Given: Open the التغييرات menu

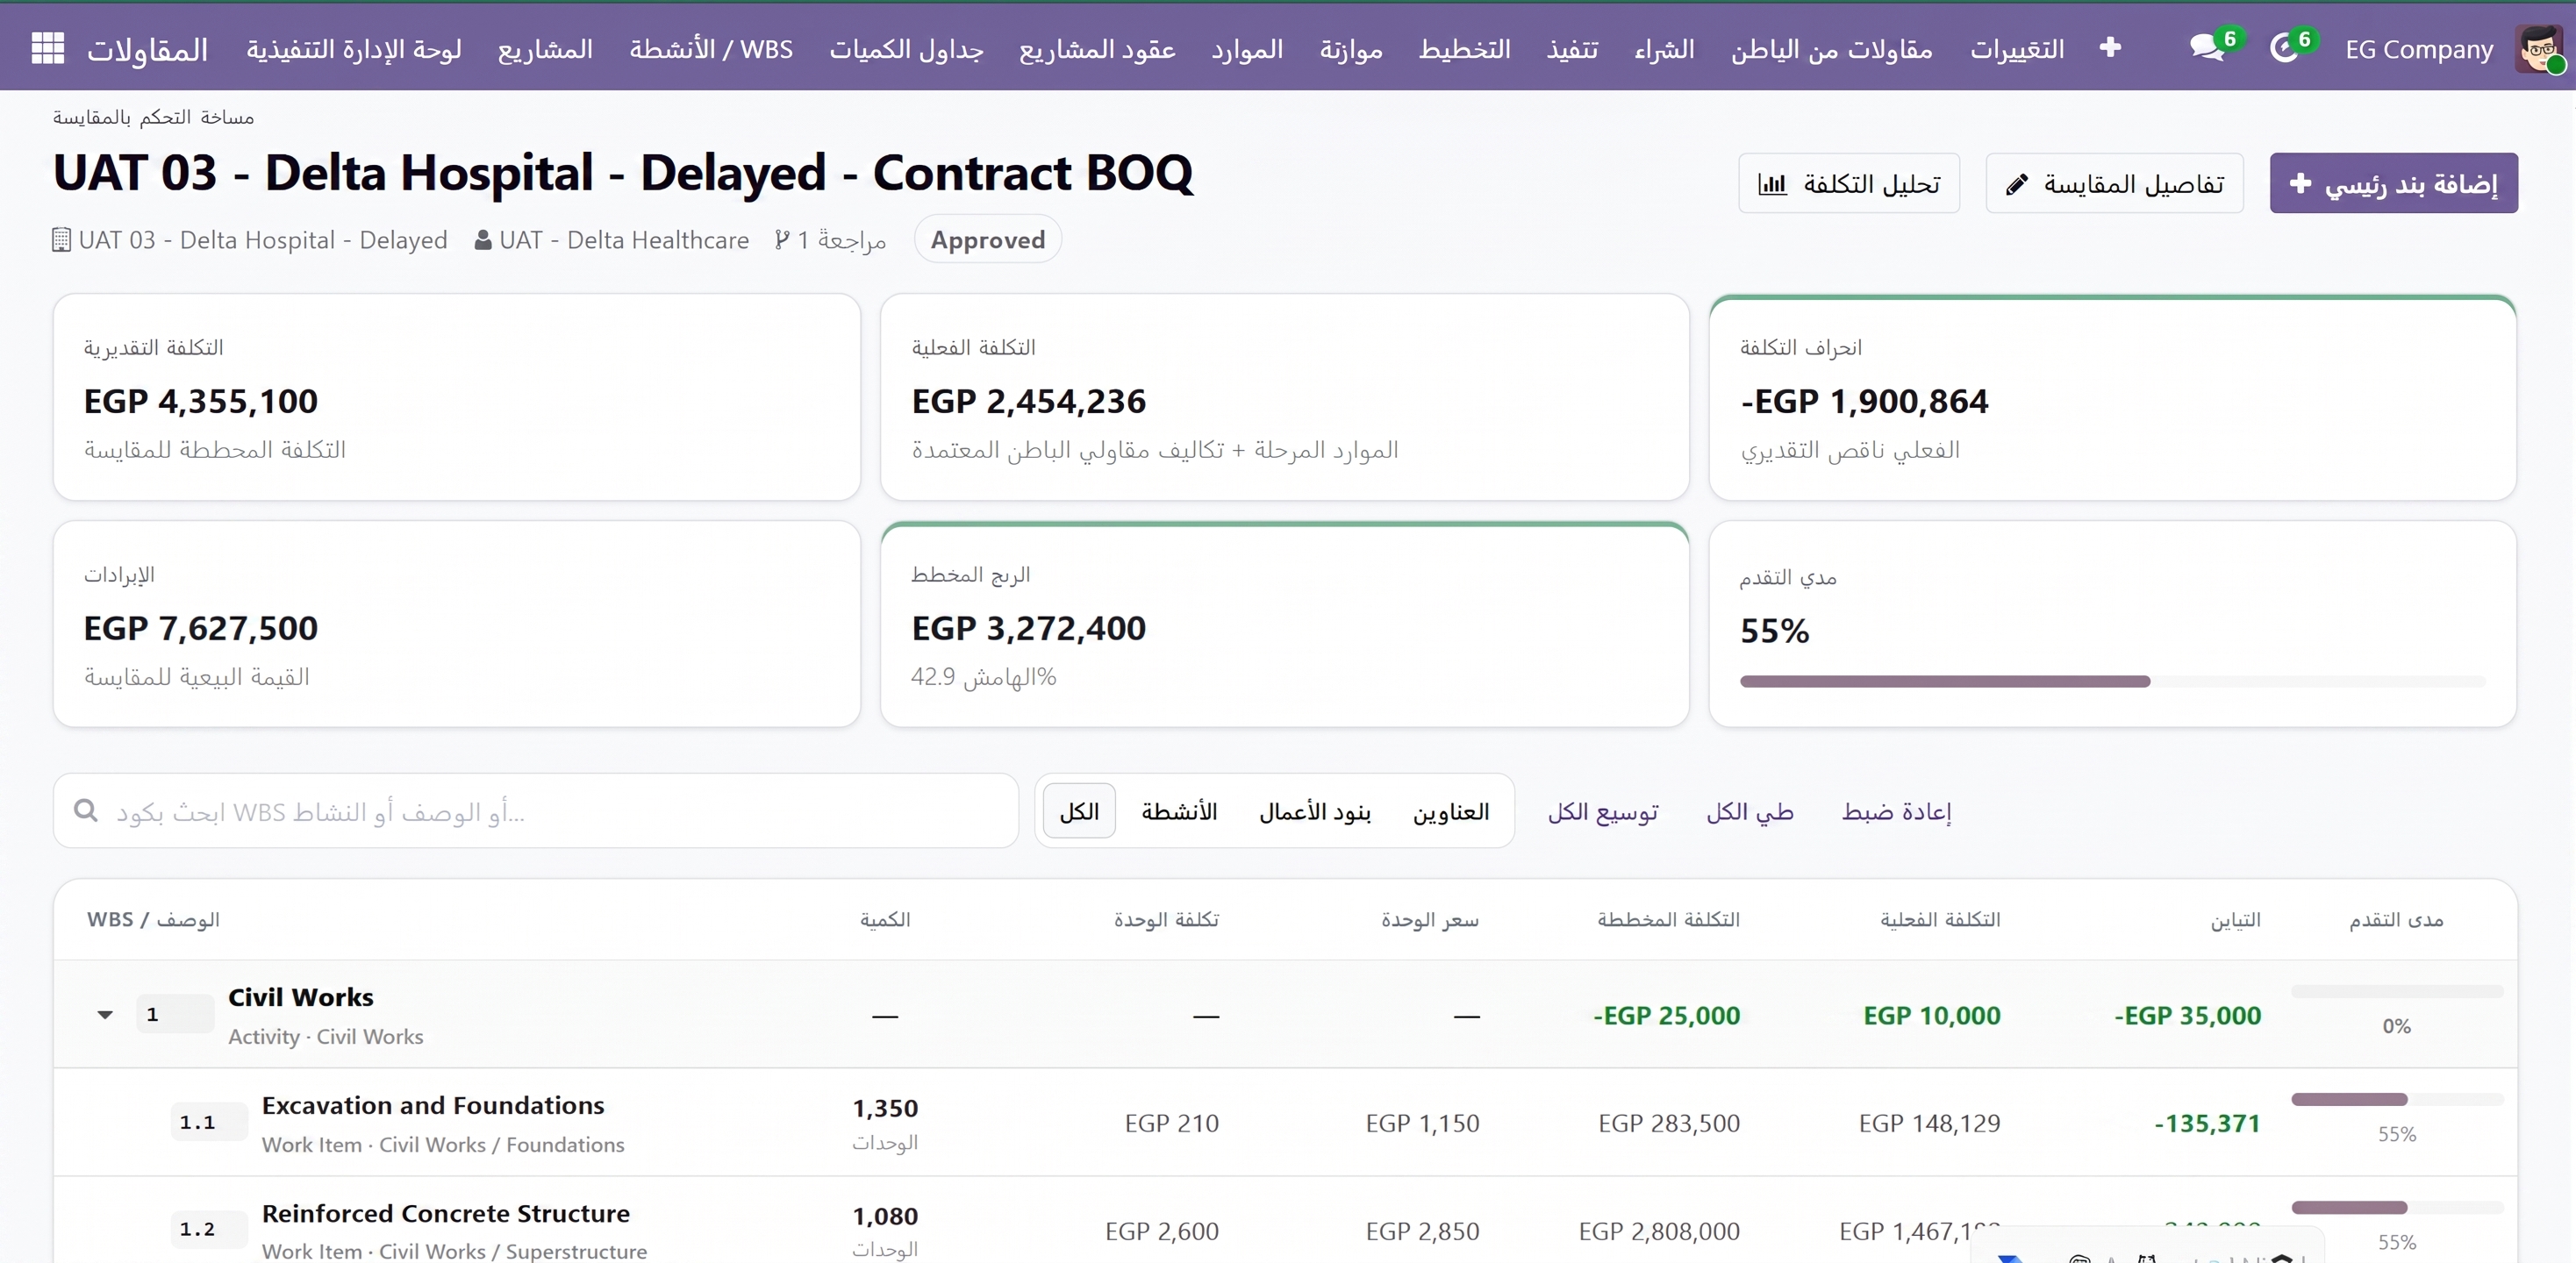Looking at the screenshot, I should [2017, 49].
